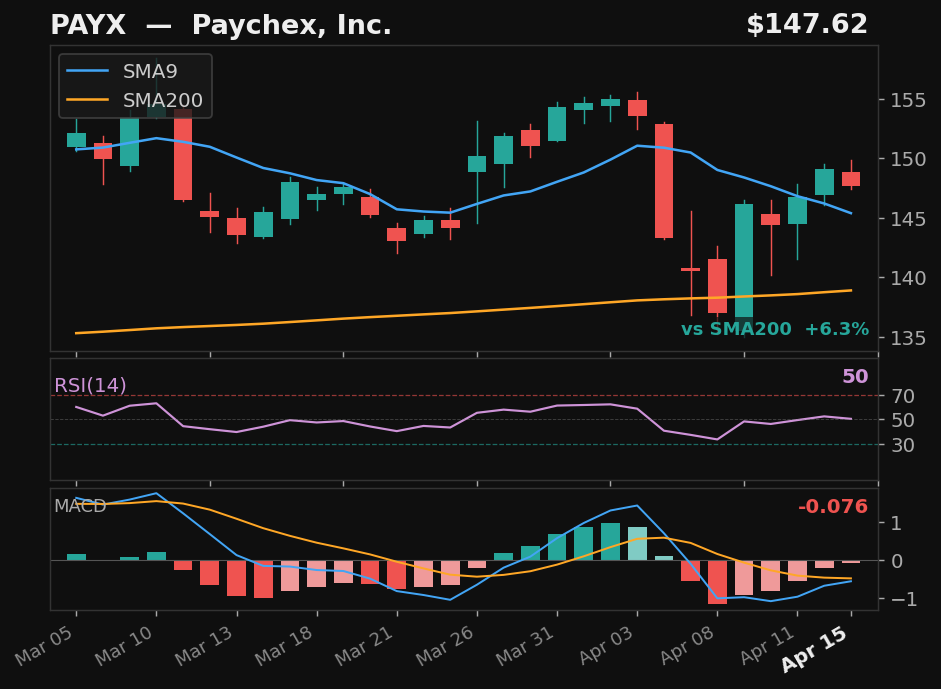Select the SMA200 legend entry

coord(135,100)
